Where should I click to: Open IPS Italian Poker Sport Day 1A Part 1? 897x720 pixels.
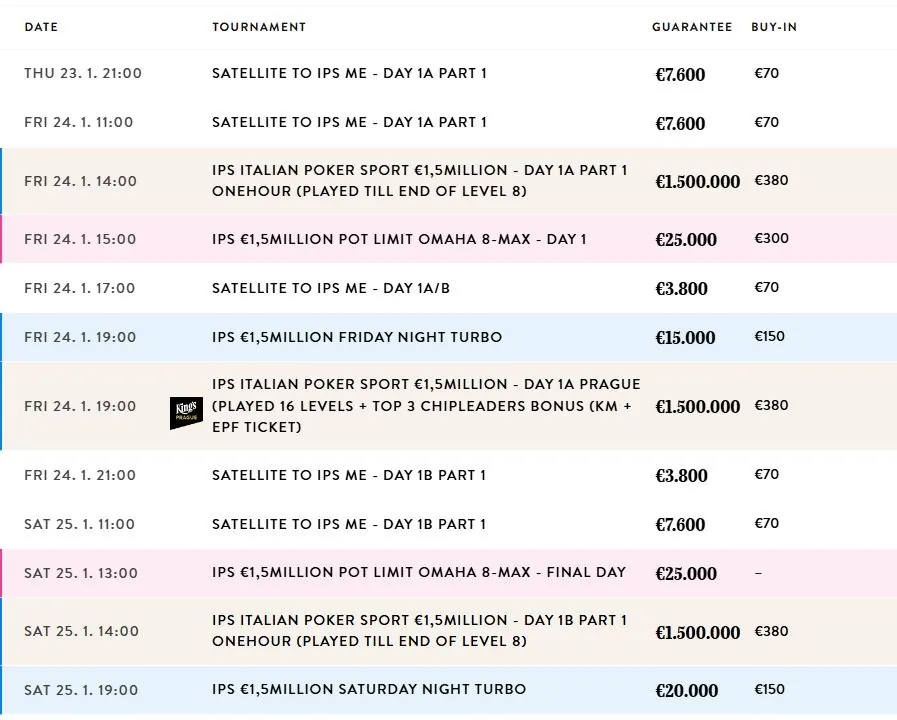point(448,181)
